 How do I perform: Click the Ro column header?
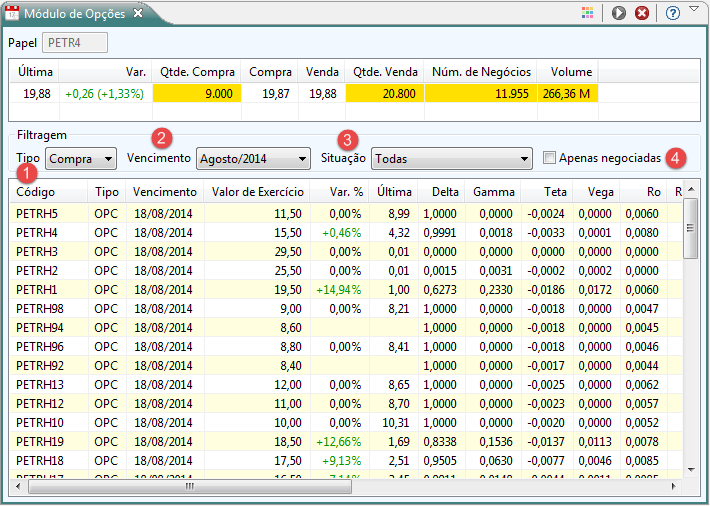coord(643,192)
